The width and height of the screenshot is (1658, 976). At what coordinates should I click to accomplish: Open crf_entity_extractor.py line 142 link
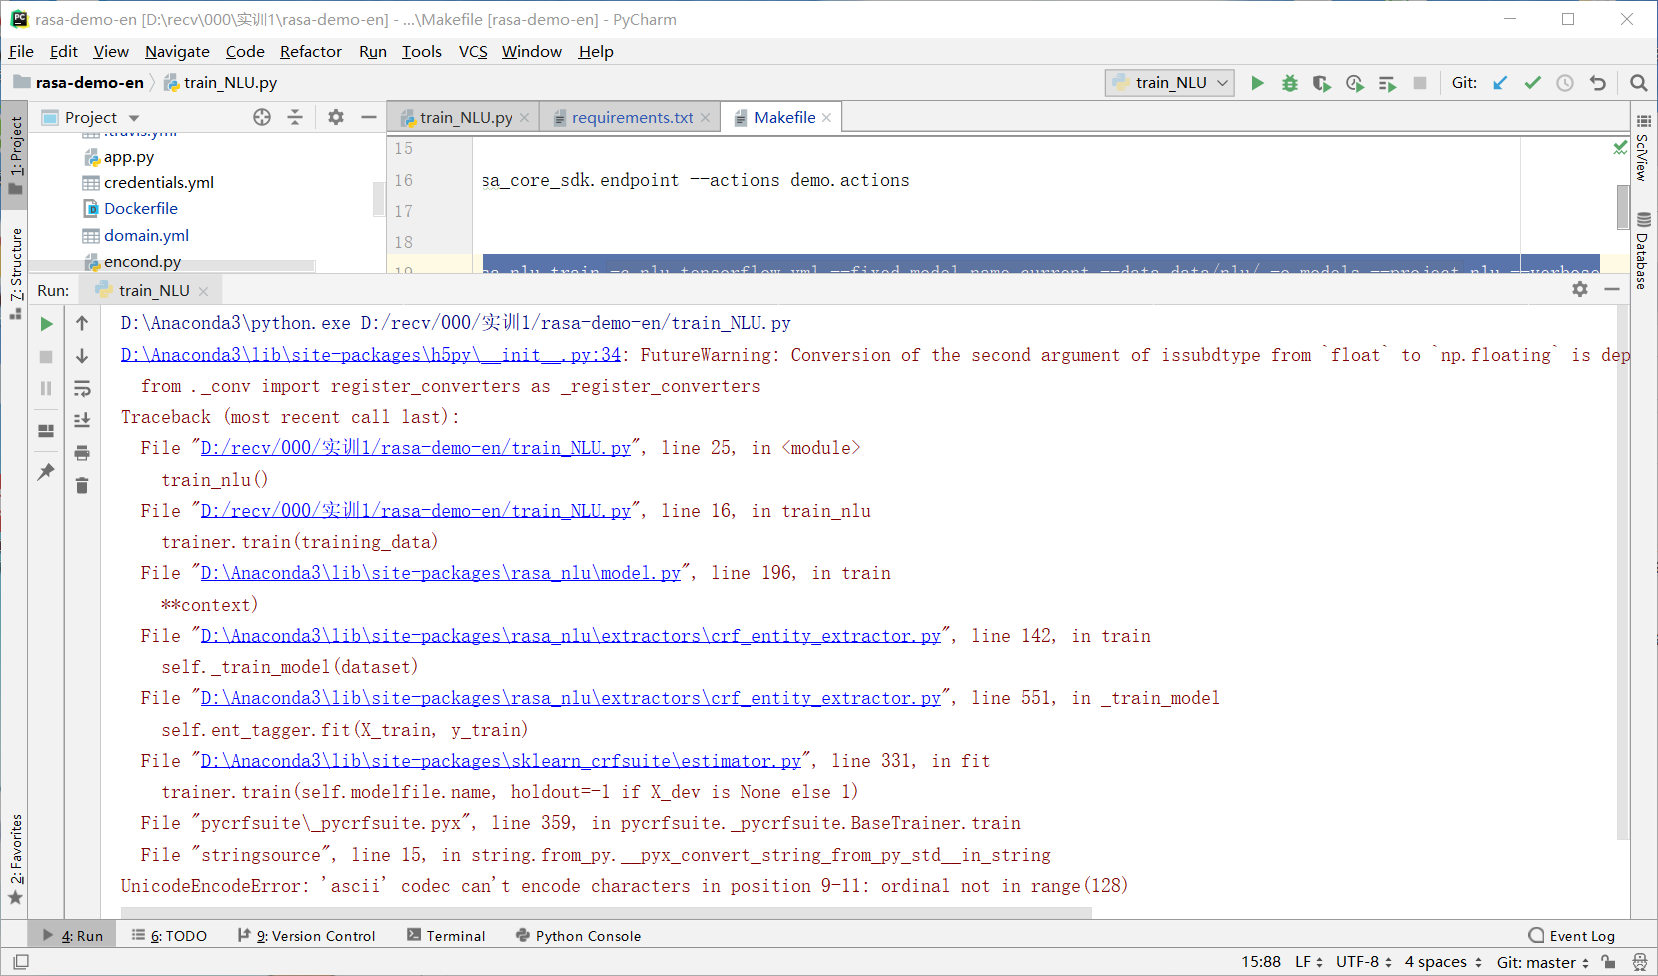click(571, 636)
